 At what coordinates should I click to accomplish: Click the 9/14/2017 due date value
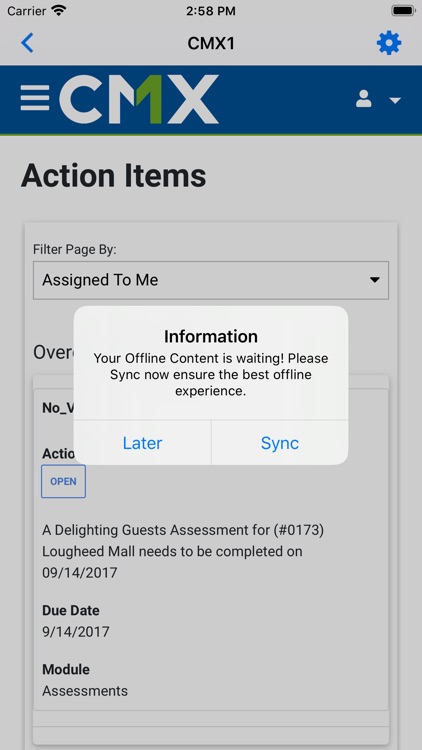(76, 632)
